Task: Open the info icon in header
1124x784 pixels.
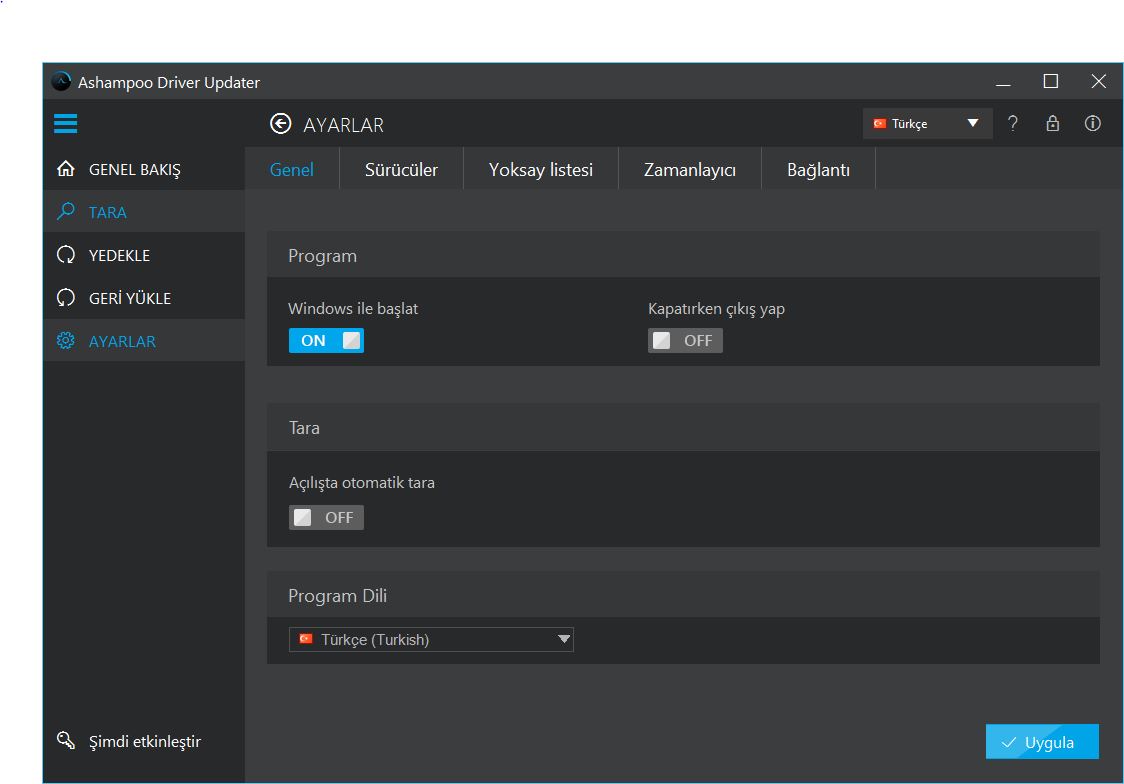Action: point(1092,123)
